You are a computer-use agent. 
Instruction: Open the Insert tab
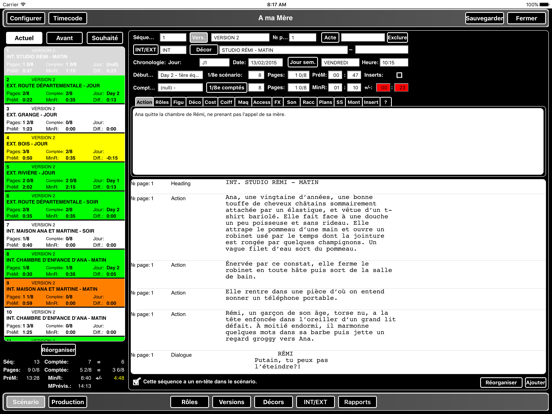(371, 102)
